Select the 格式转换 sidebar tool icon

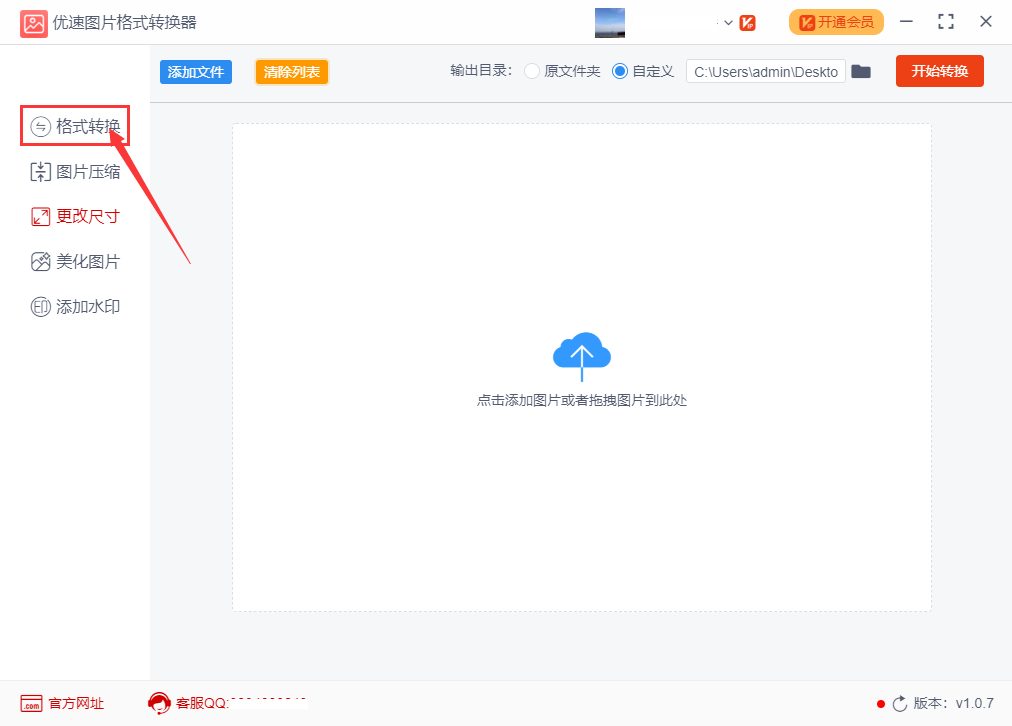point(40,125)
